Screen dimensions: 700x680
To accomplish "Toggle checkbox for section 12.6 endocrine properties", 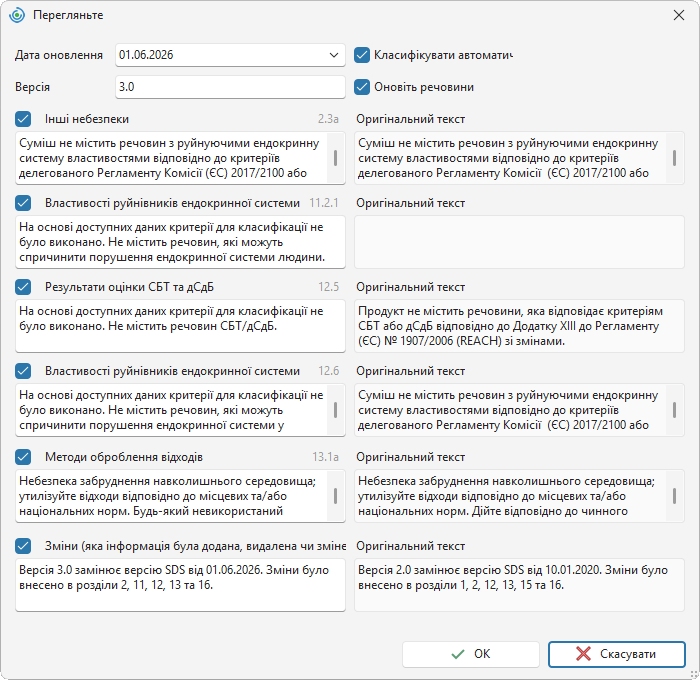I will 23,371.
